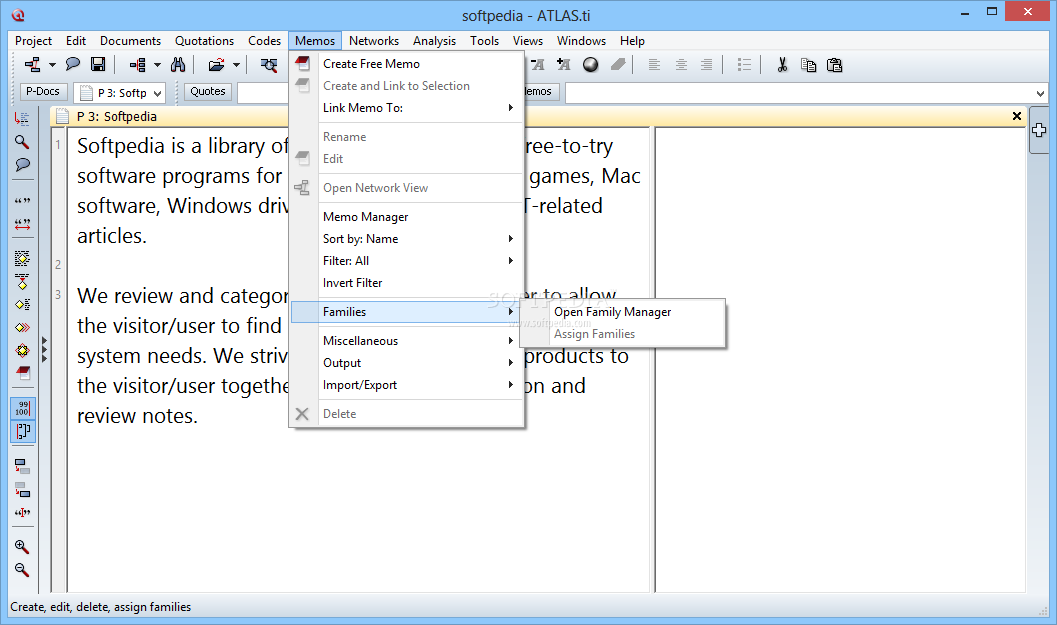1057x625 pixels.
Task: Open the object explorer tree icon
Action: pyautogui.click(x=138, y=65)
